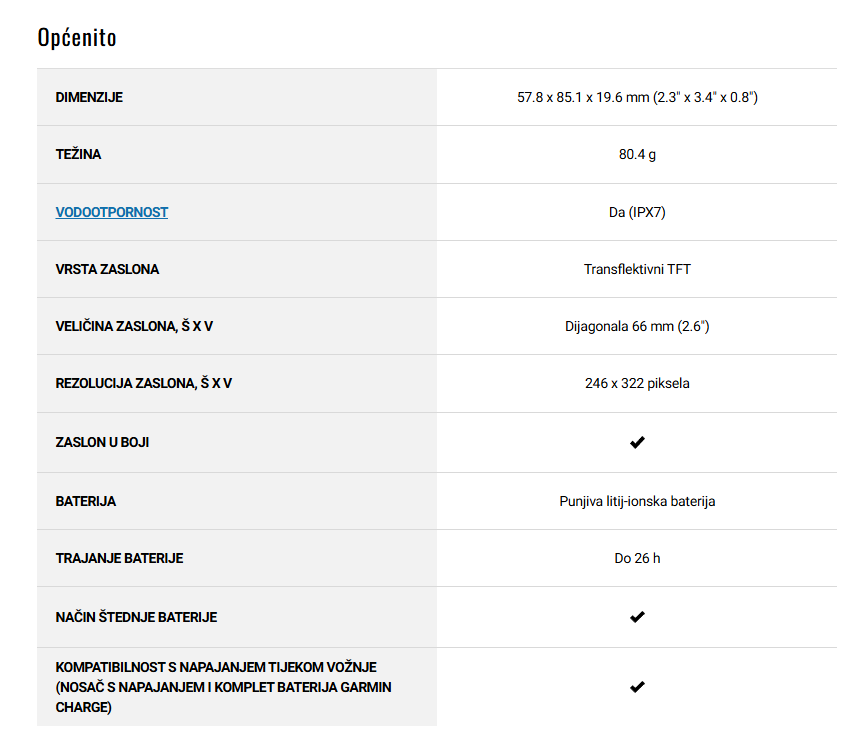The height and width of the screenshot is (752, 862).
Task: Click the Transflektivni TFT value
Action: click(x=637, y=269)
